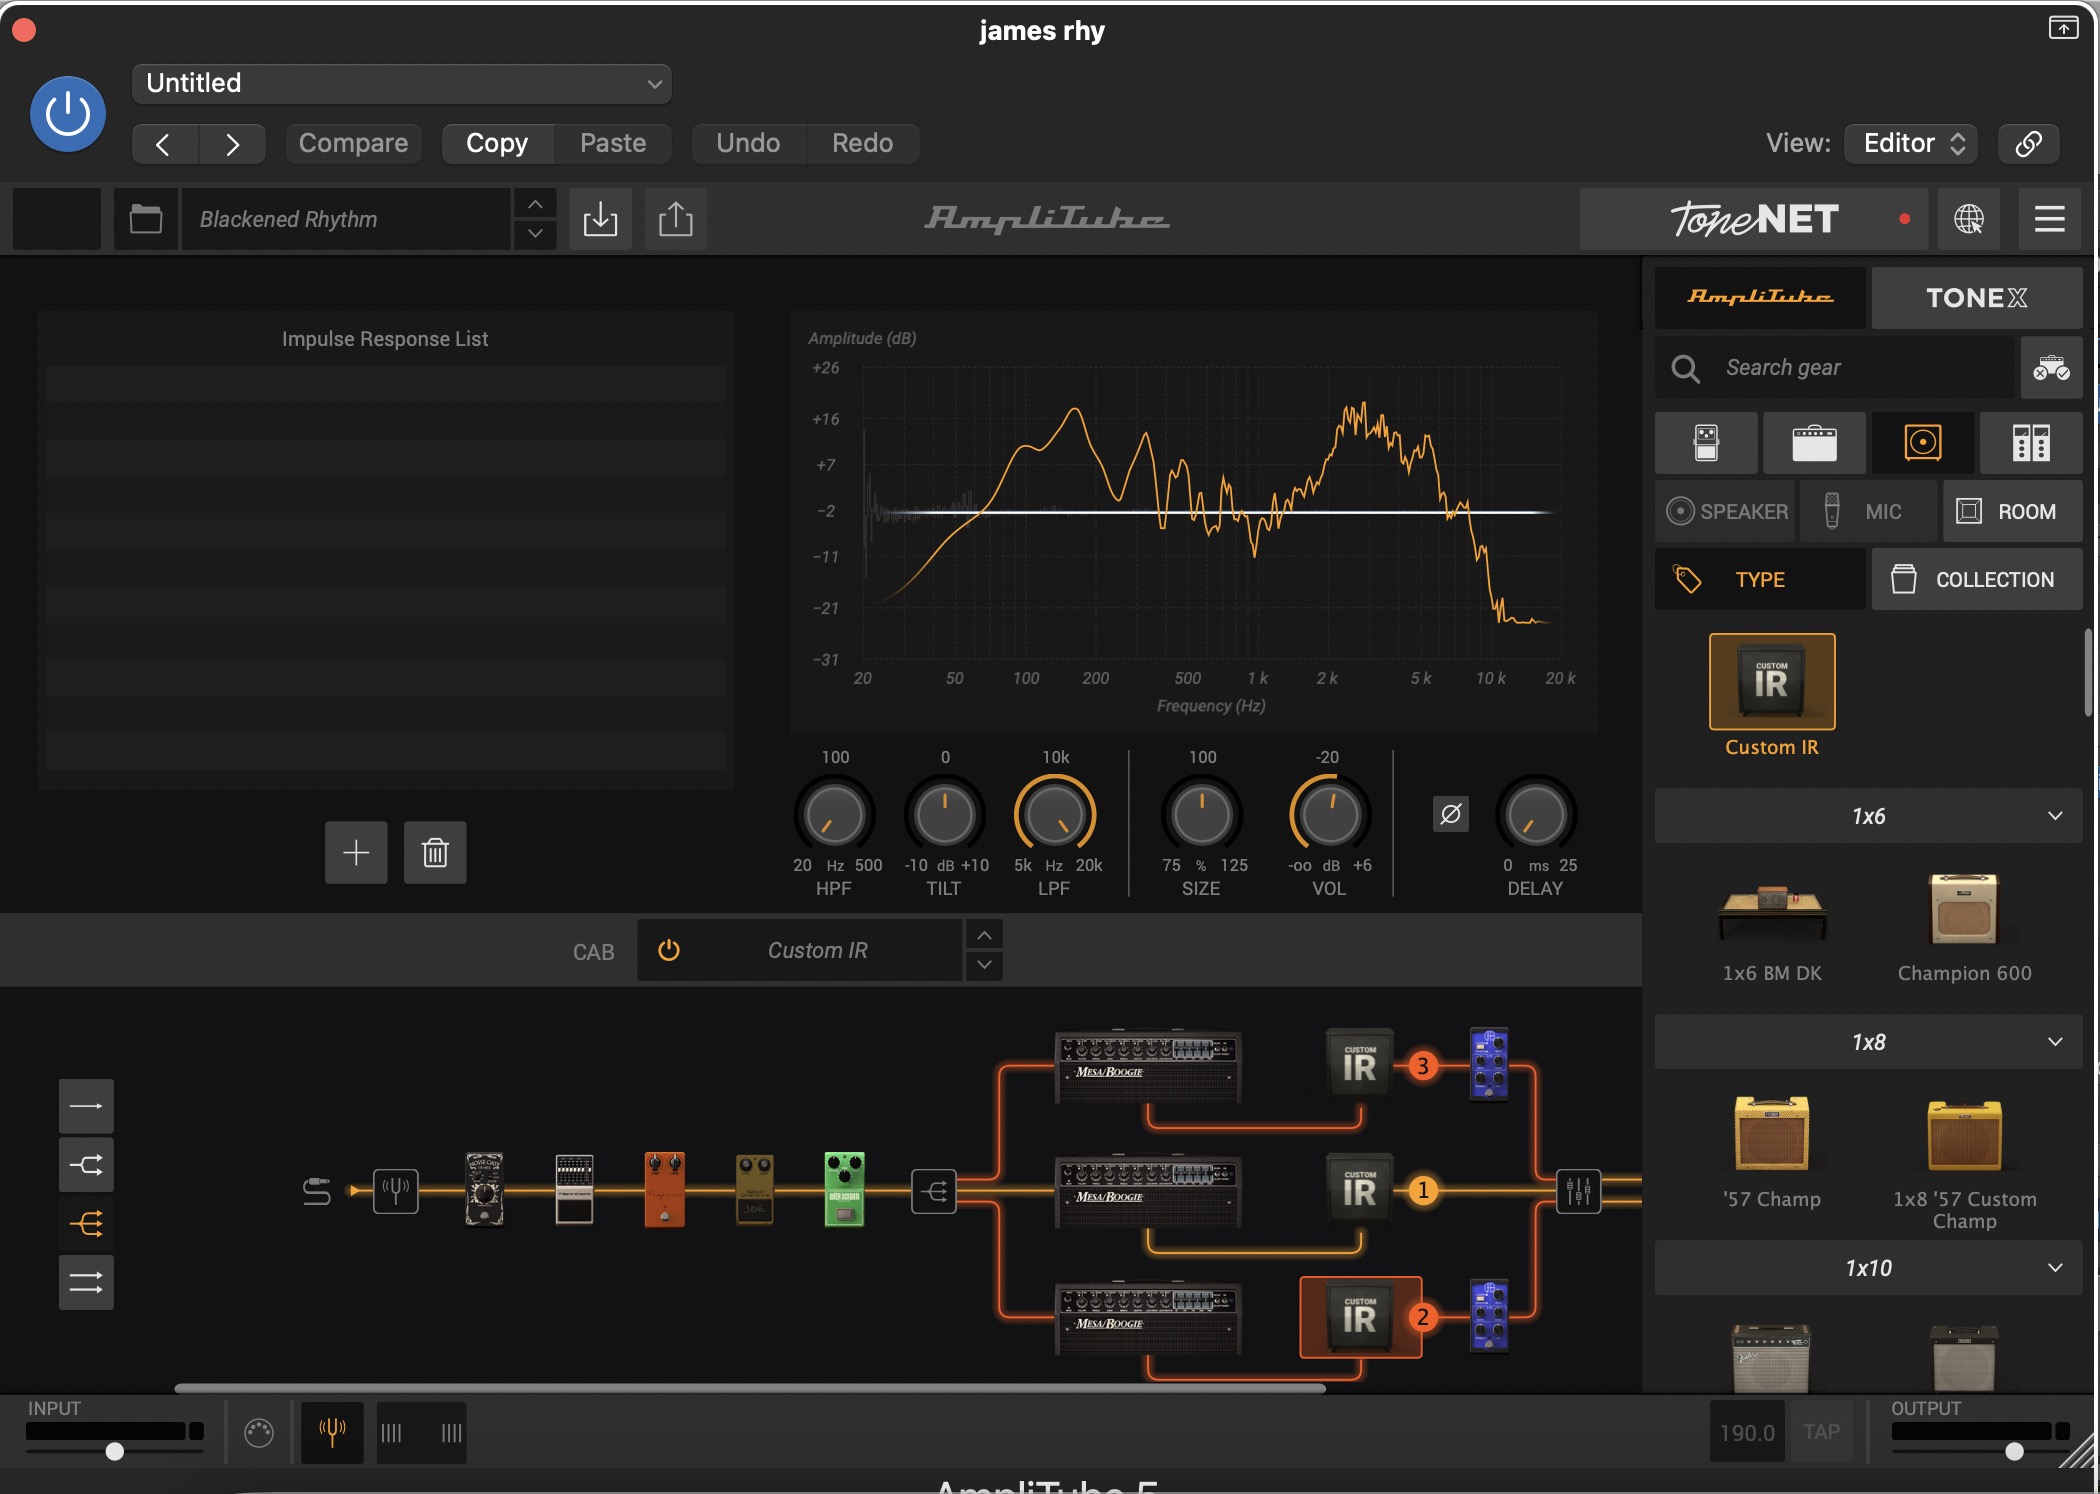Toggle the tuner button in bottom bar
This screenshot has width=2100, height=1494.
tap(332, 1433)
